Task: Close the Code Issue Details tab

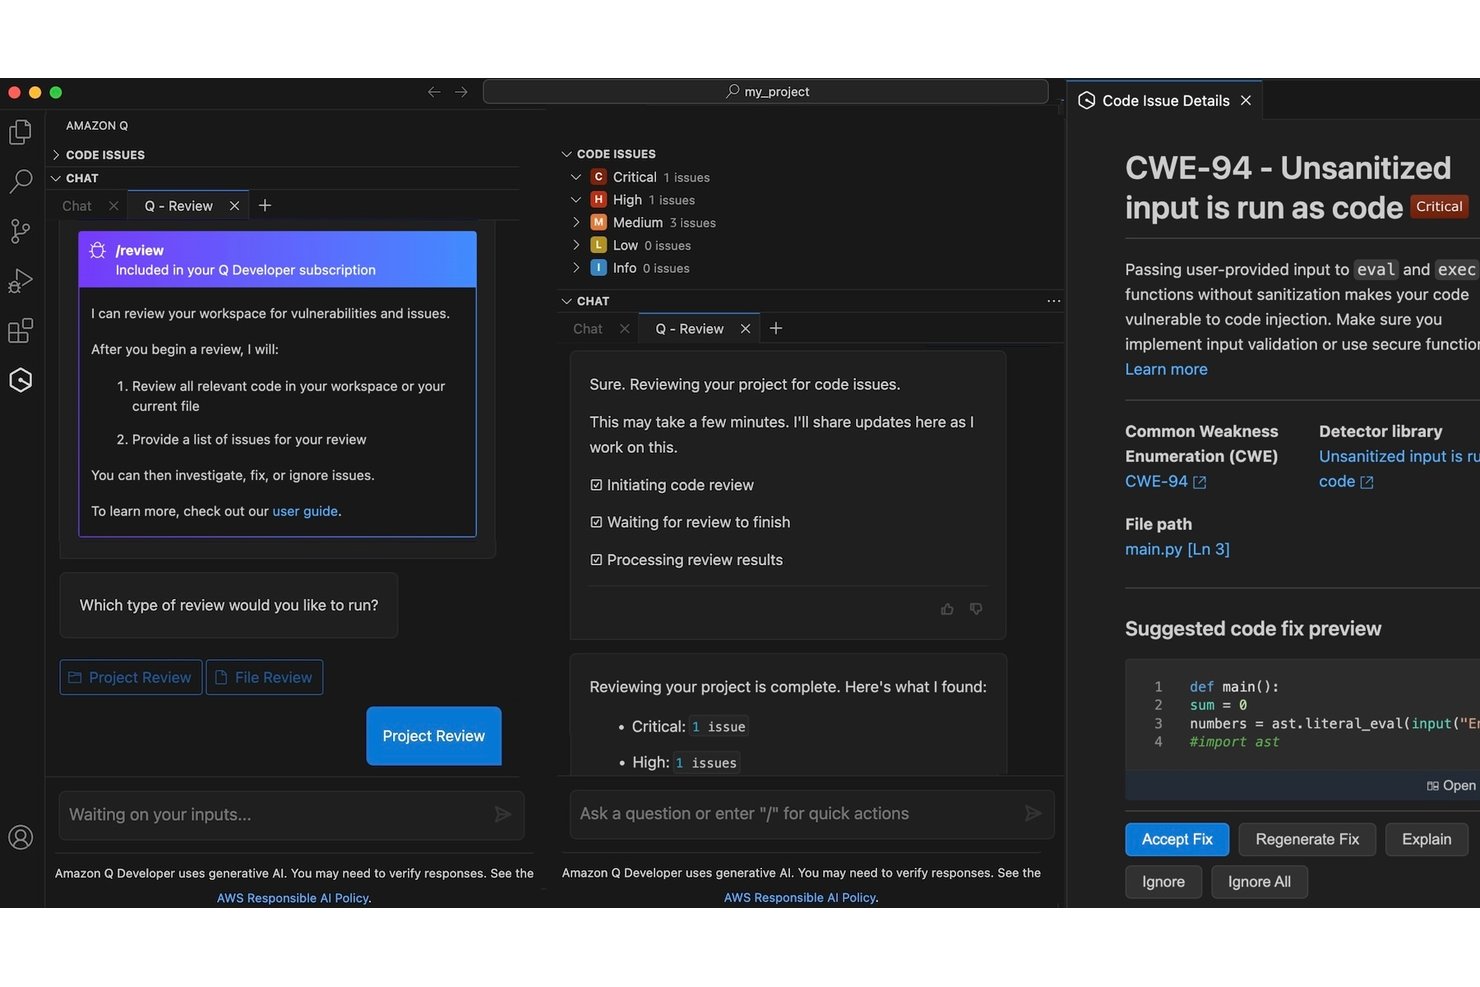Action: pos(1245,101)
